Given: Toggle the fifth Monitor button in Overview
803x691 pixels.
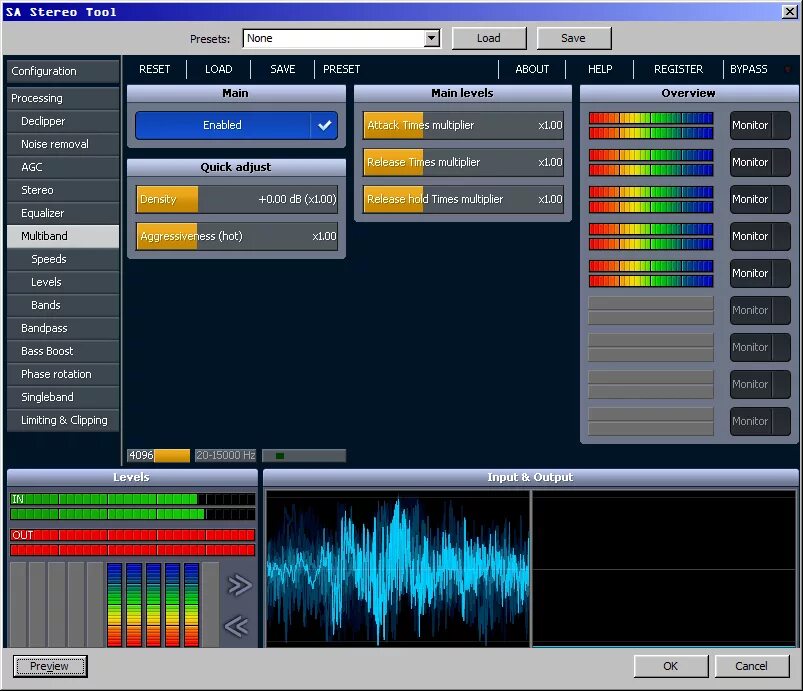Looking at the screenshot, I should (x=760, y=273).
